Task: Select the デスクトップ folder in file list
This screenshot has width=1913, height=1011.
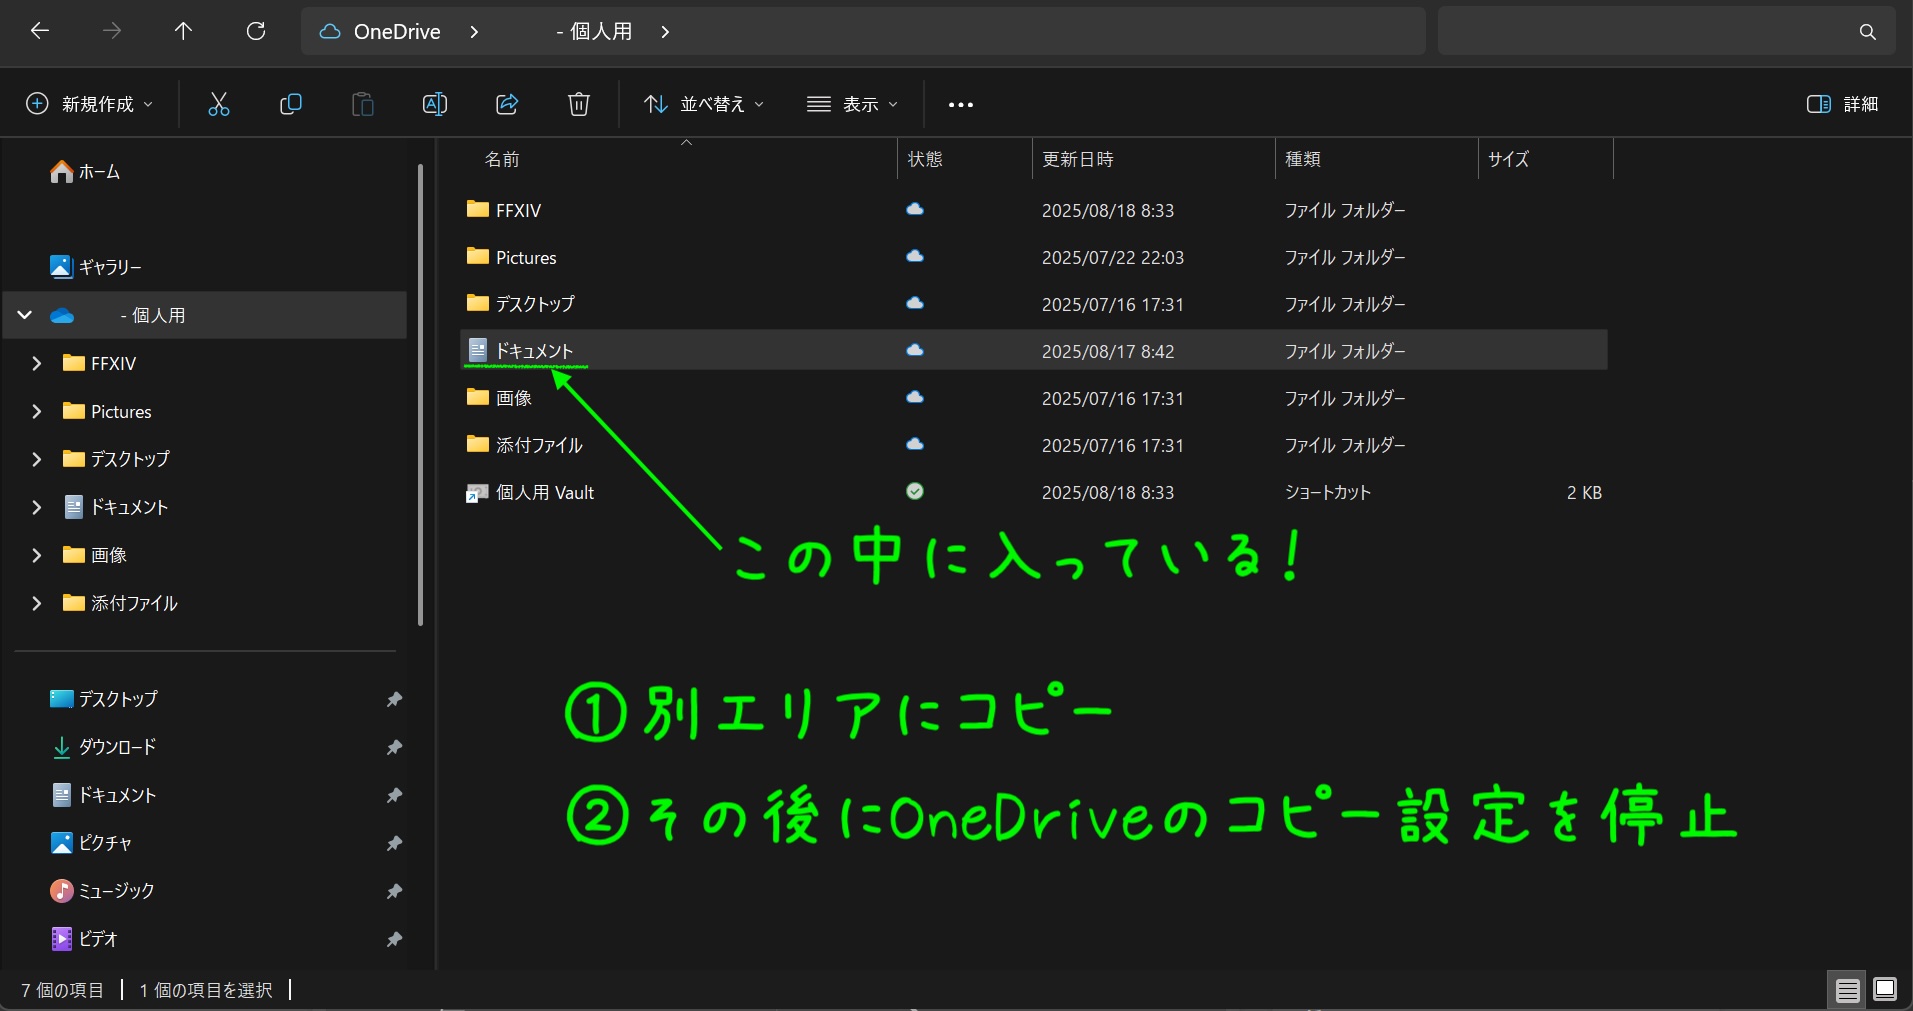Action: [x=1034, y=304]
